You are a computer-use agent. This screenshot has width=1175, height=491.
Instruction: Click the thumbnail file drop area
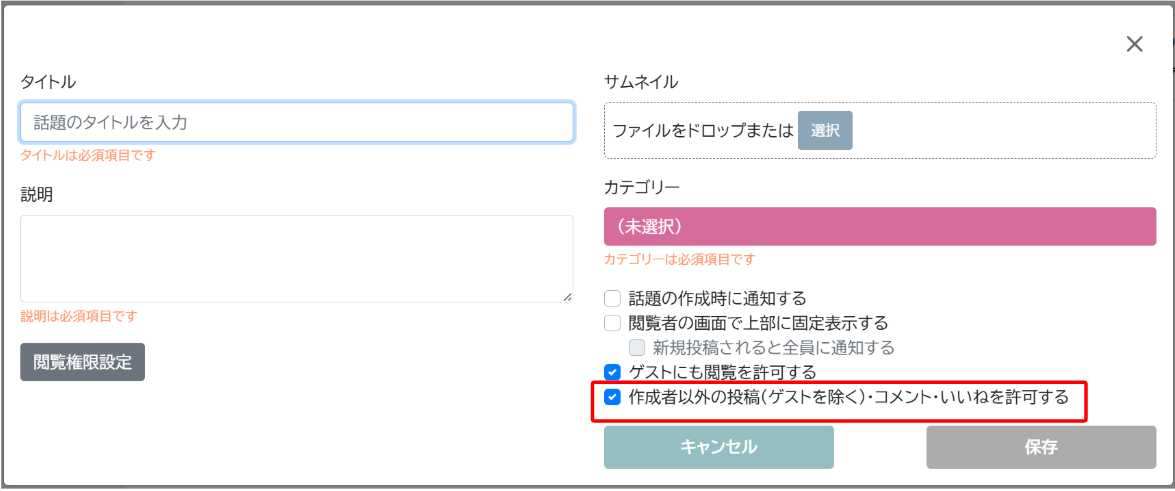880,130
